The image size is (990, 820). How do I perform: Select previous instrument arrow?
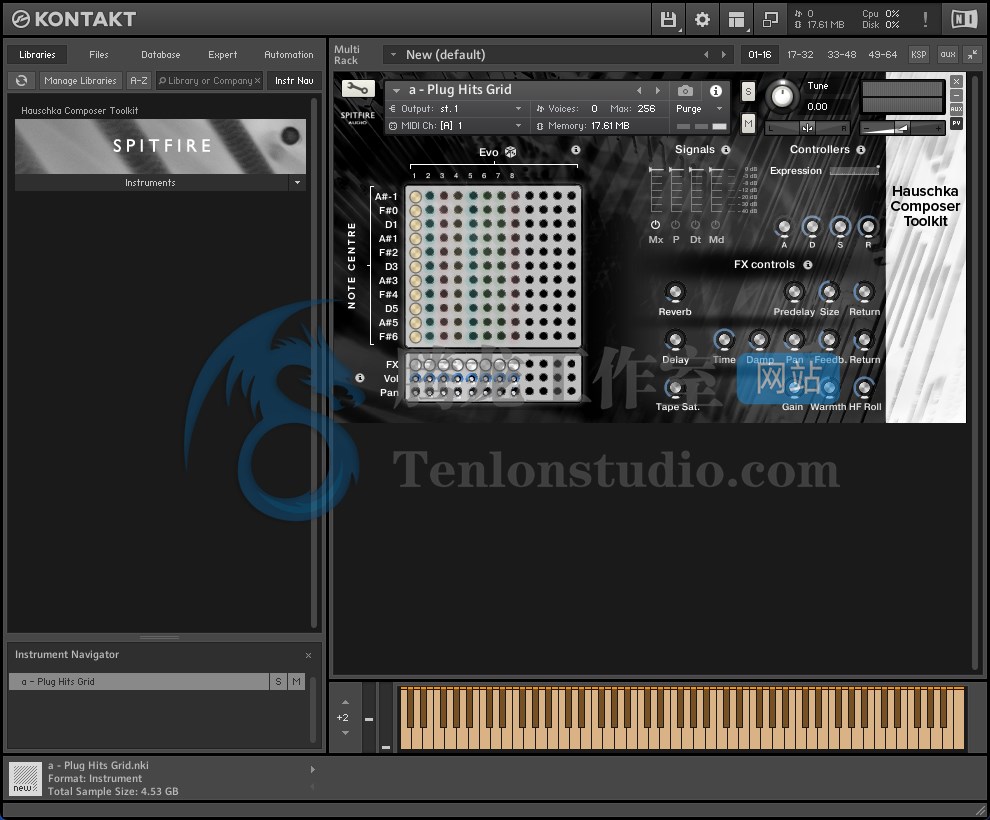coord(639,90)
